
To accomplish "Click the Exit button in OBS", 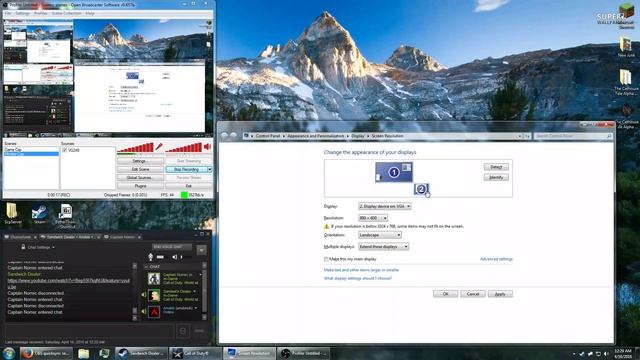I will pos(189,186).
